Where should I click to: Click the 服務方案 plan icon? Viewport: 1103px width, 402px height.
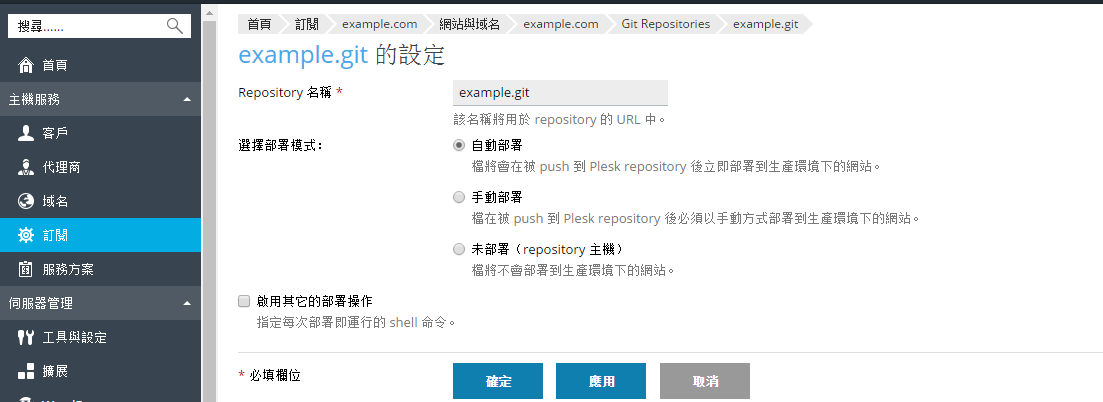pos(26,269)
